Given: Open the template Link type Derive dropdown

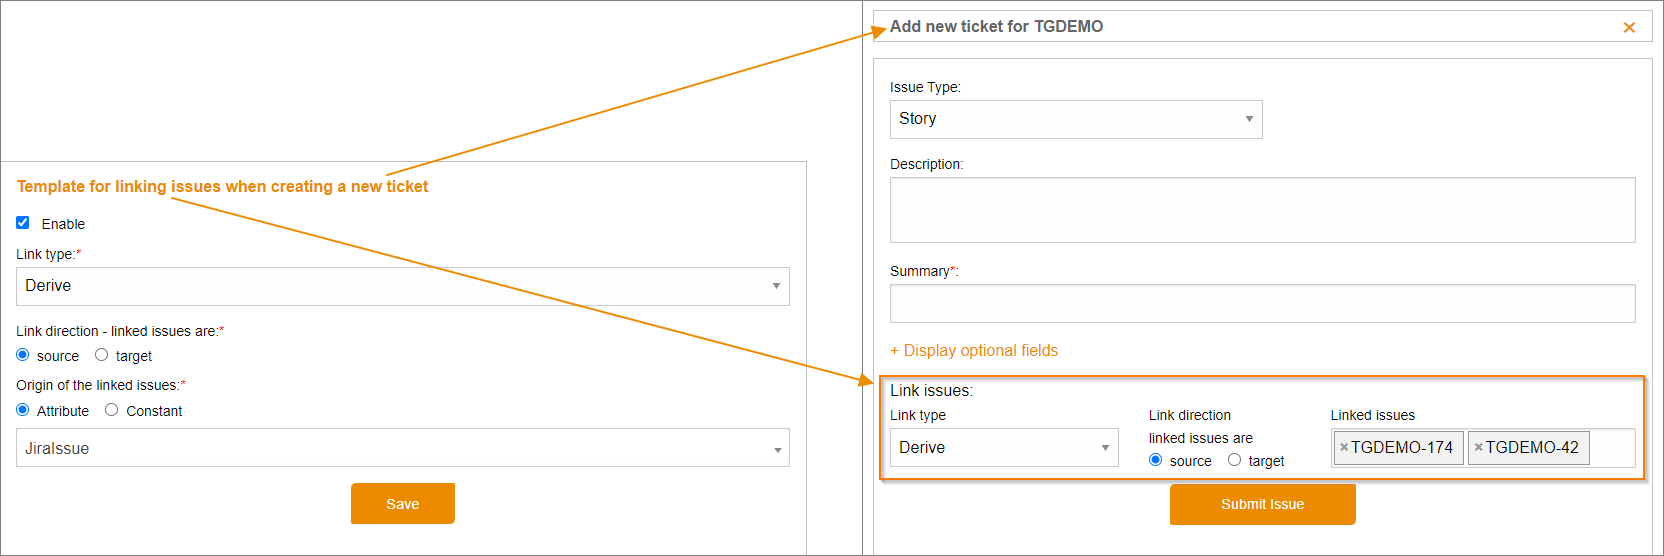Looking at the screenshot, I should pos(403,286).
